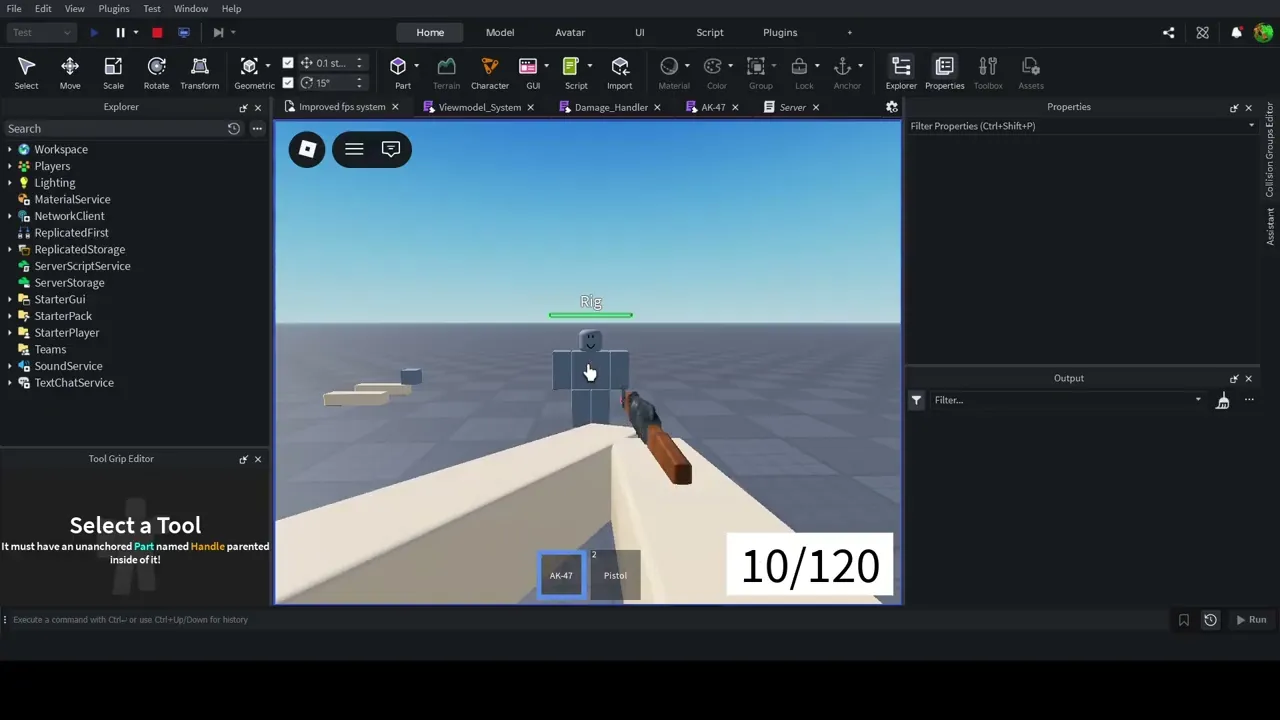
Task: Click the Output filter funnel icon
Action: click(916, 400)
